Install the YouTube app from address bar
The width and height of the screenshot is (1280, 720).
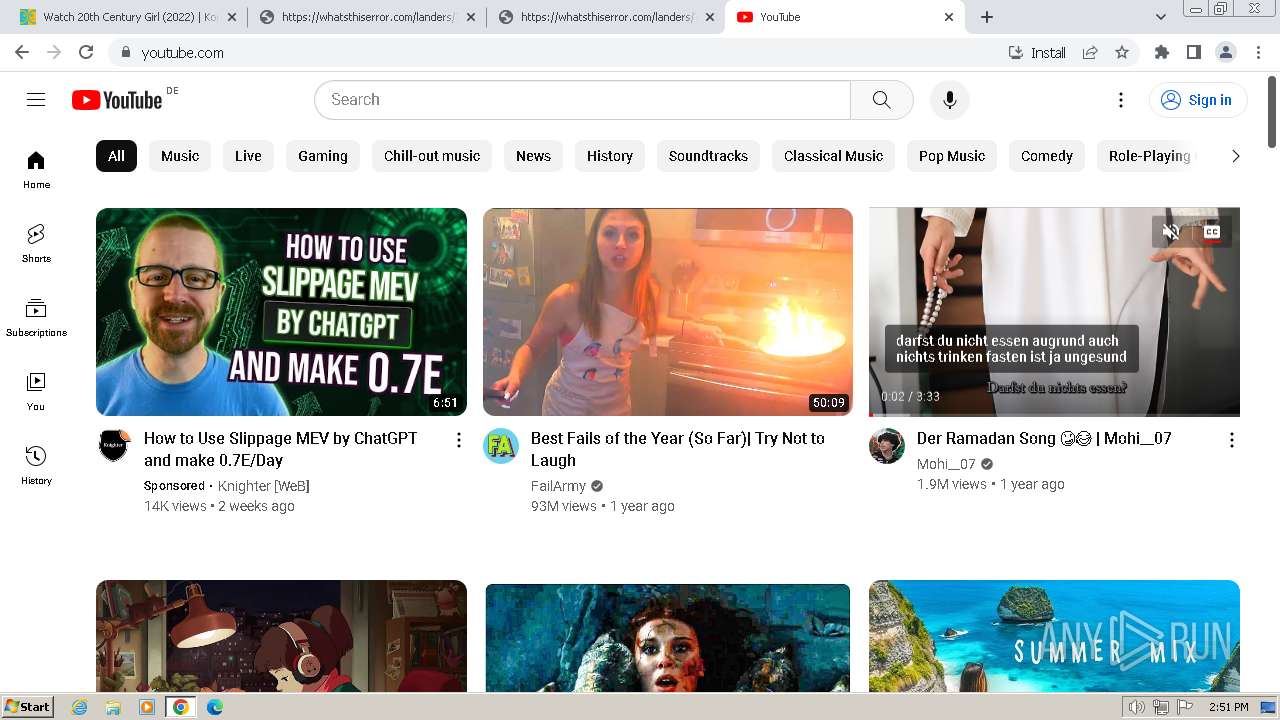pos(1037,52)
